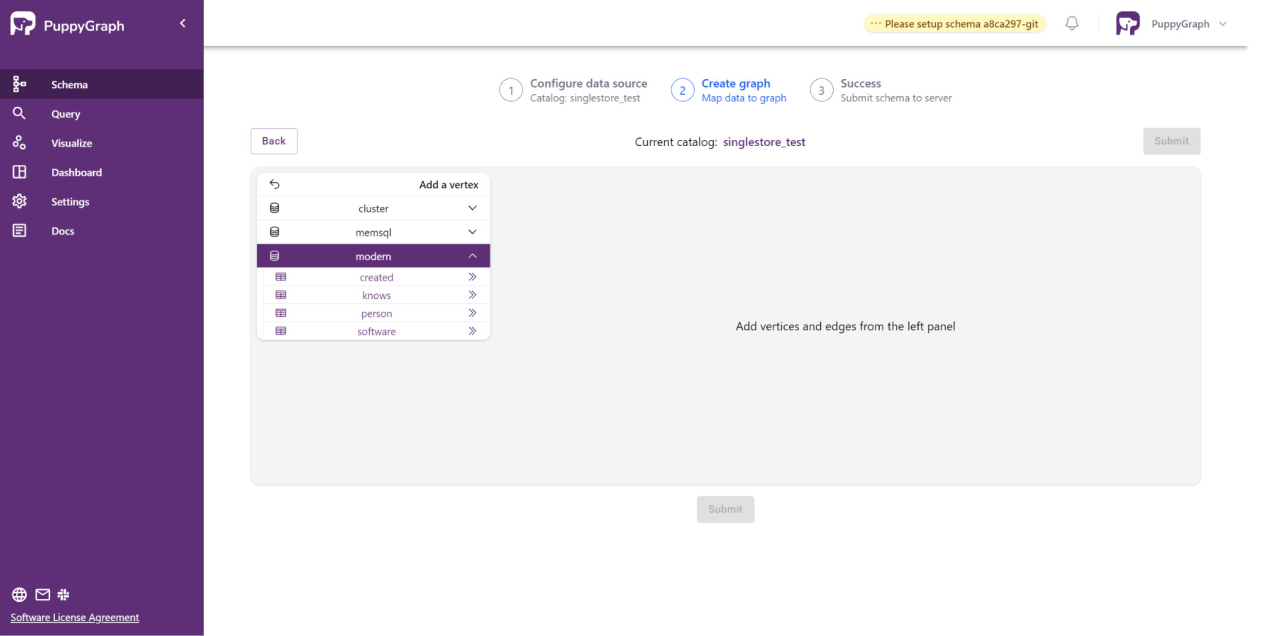
Task: Click the undo arrow above Add a vertex
Action: pos(274,184)
